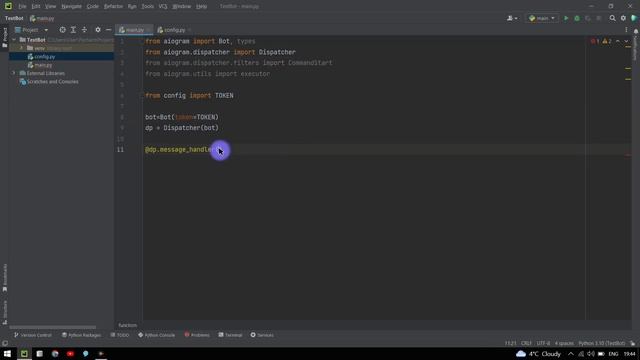Click the warning count indicator in the editor
The height and width of the screenshot is (360, 640).
click(x=607, y=41)
